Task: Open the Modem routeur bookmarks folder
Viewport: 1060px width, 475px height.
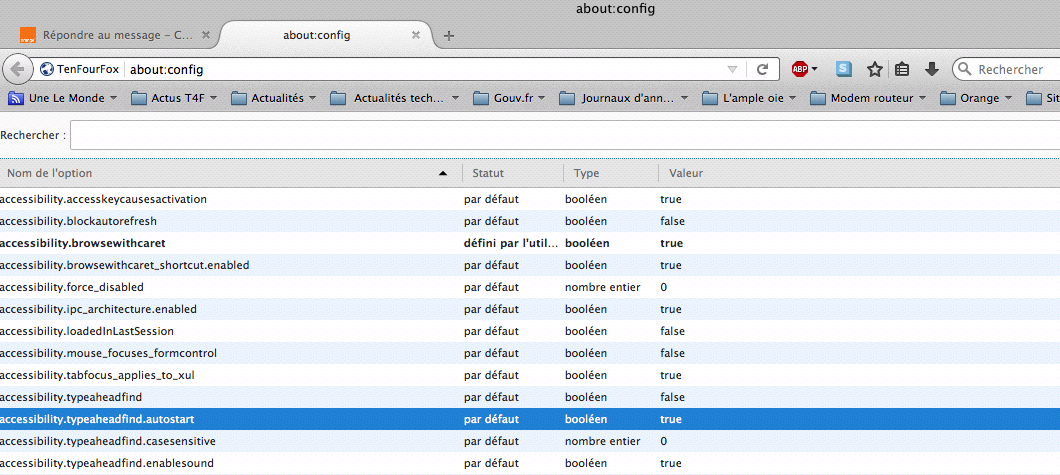Action: tap(868, 98)
